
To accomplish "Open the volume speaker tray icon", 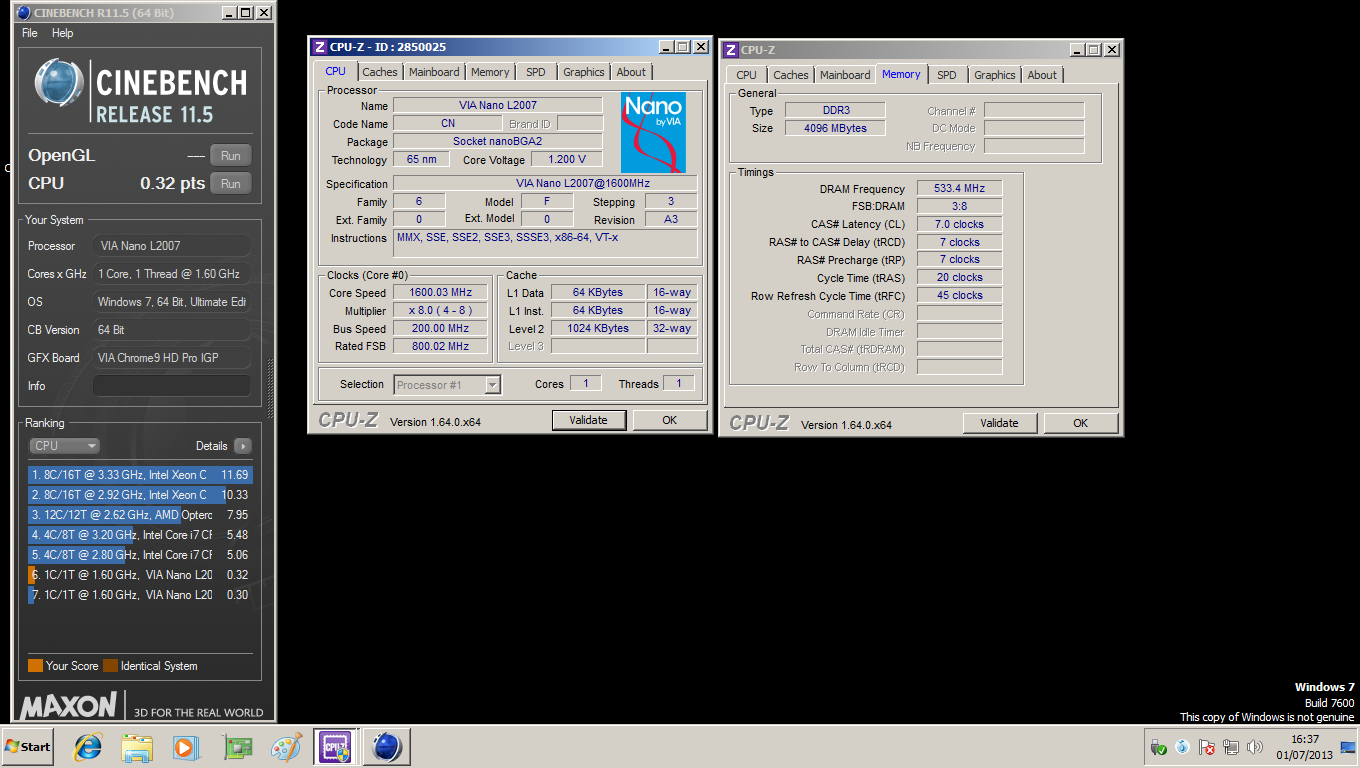I will coord(1255,747).
